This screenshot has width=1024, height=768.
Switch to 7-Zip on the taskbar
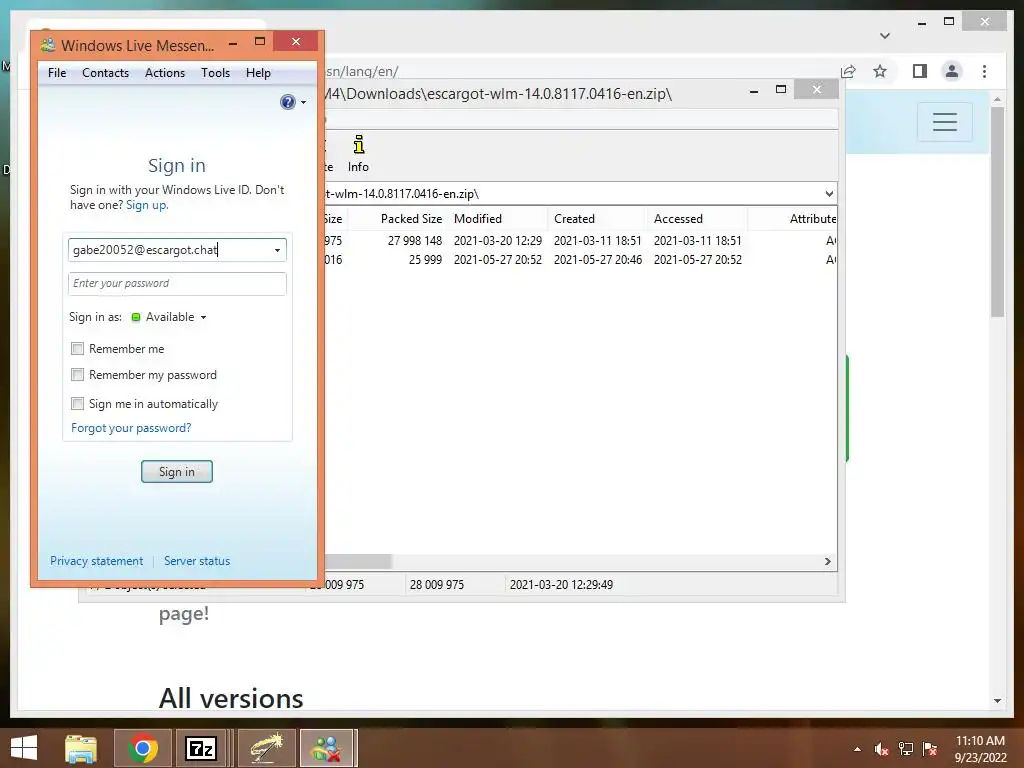coord(200,748)
